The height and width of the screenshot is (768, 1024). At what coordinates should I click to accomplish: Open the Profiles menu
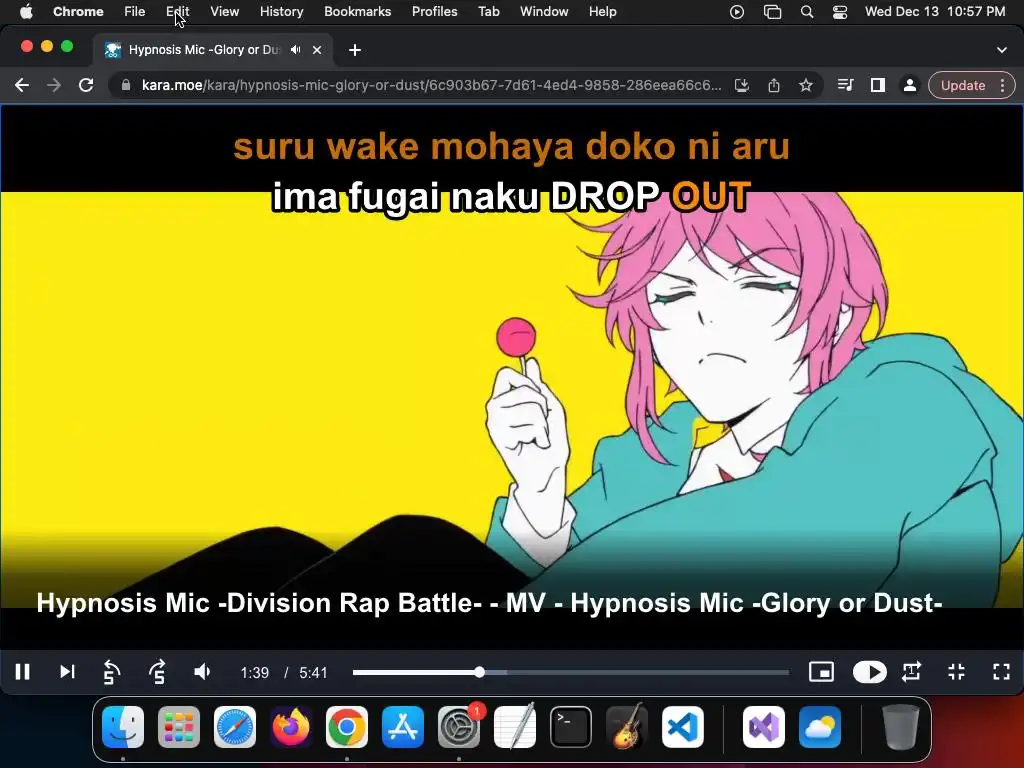click(434, 12)
